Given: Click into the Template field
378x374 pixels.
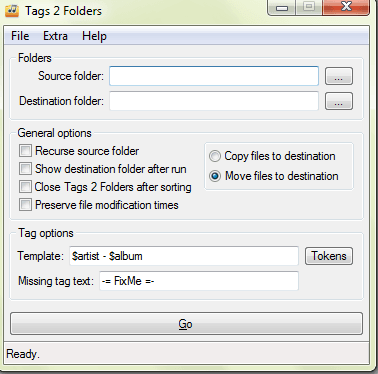Looking at the screenshot, I should 184,256.
